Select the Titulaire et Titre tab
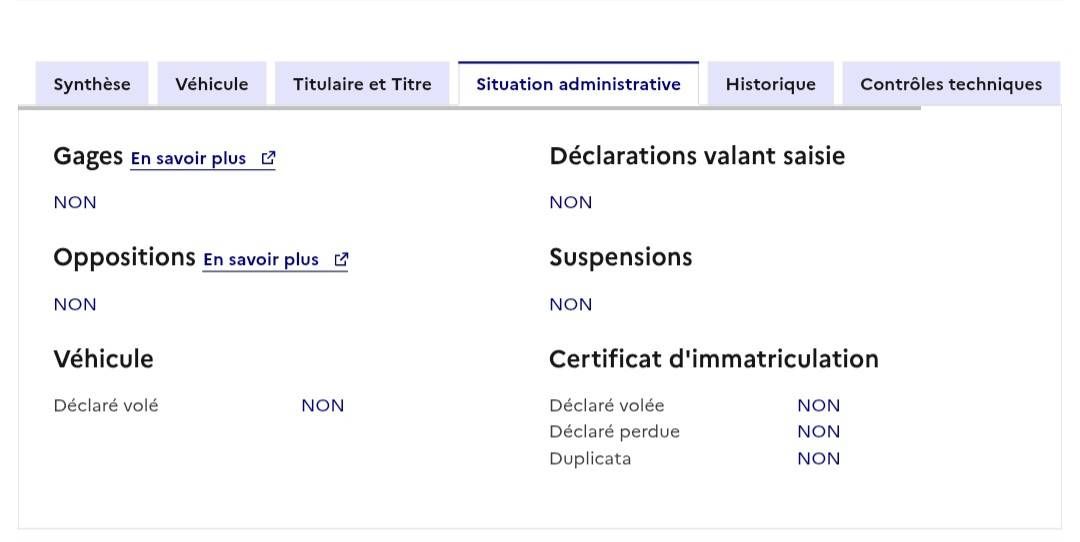 point(362,84)
